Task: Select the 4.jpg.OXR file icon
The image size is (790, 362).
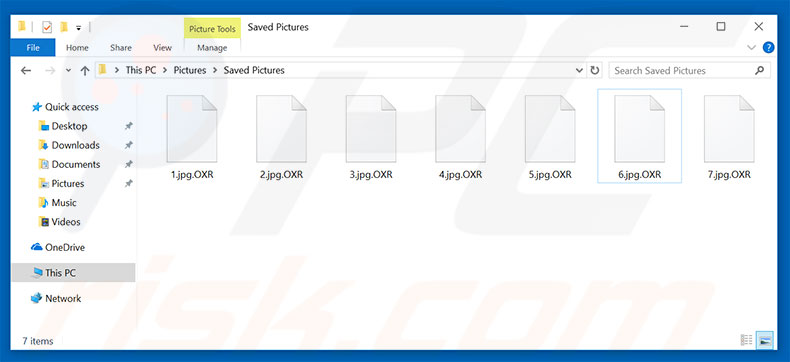Action: click(x=460, y=129)
